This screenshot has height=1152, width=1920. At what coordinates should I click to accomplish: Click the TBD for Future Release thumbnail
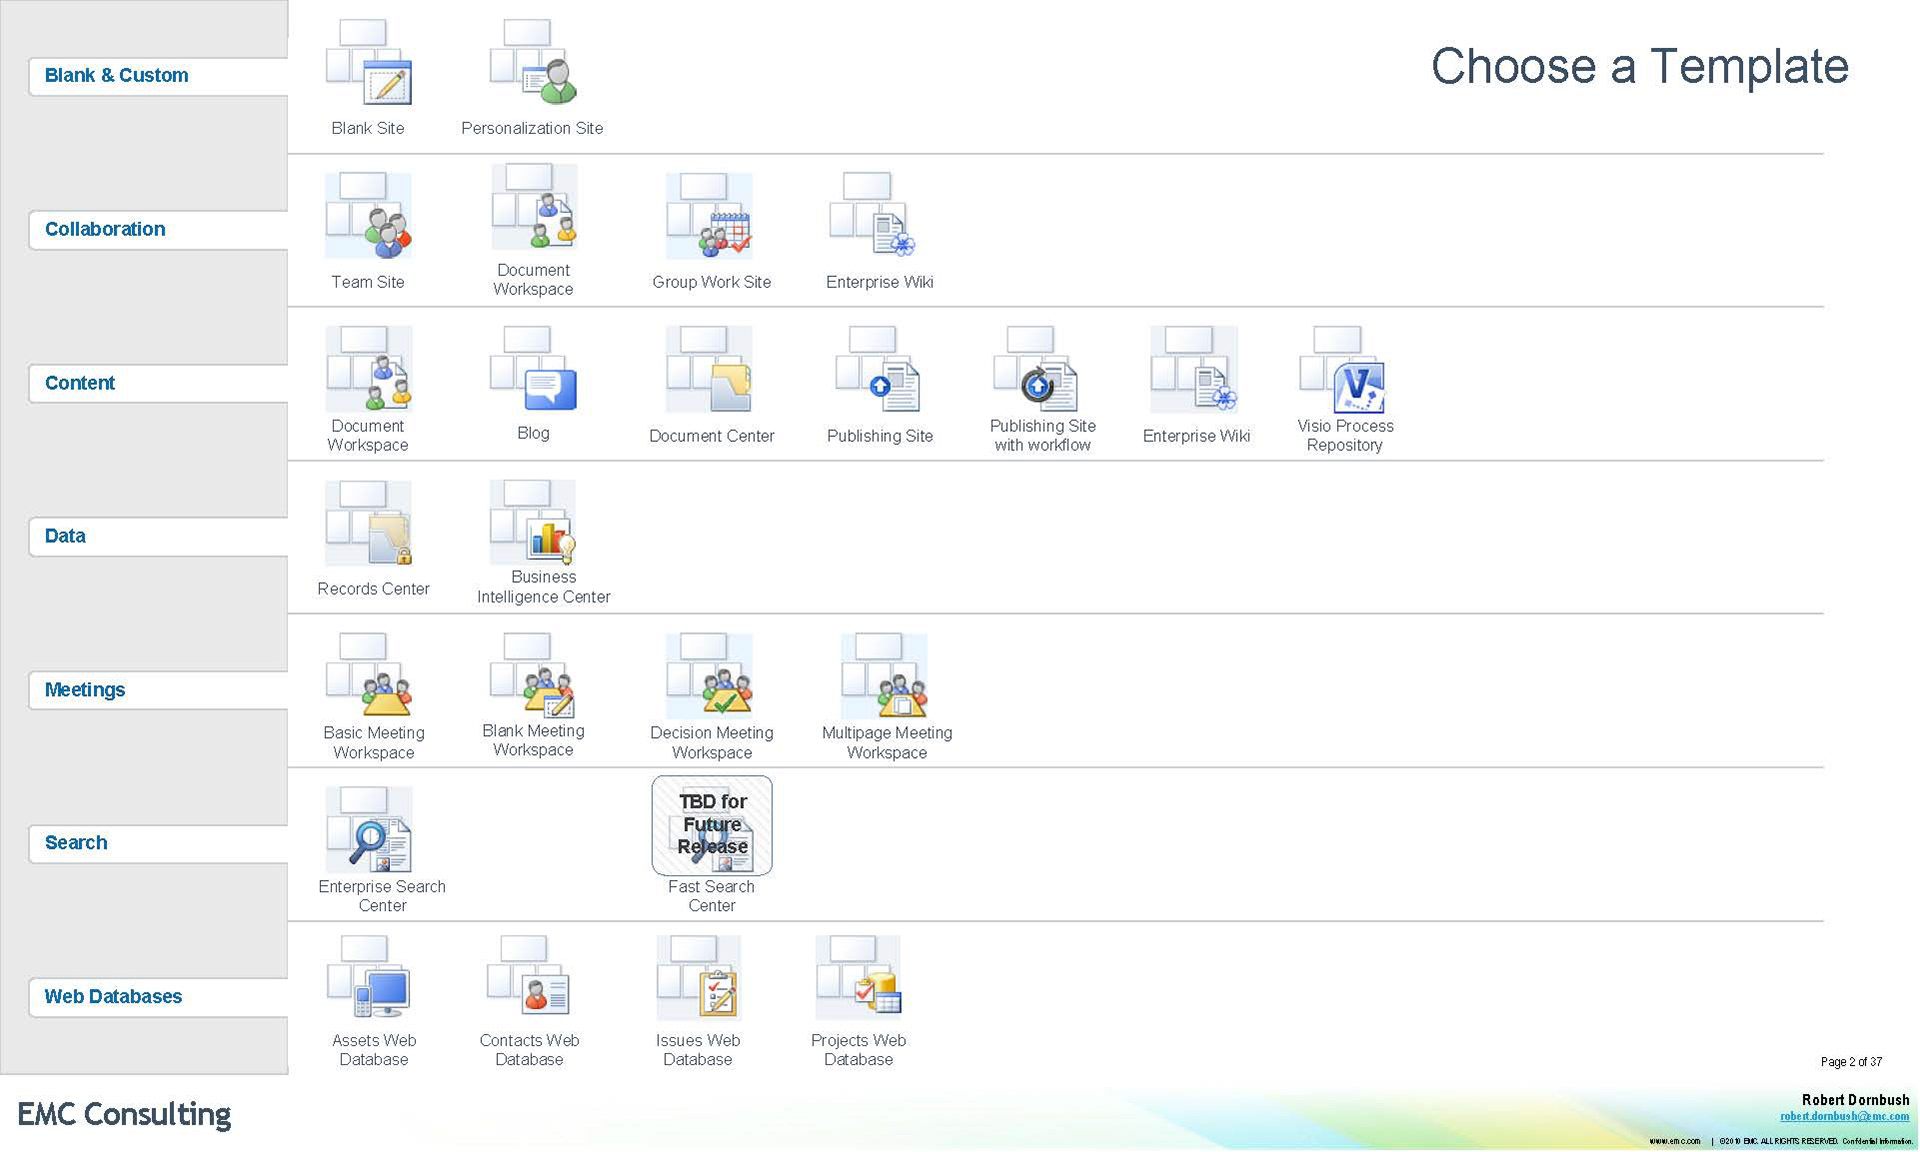(712, 825)
